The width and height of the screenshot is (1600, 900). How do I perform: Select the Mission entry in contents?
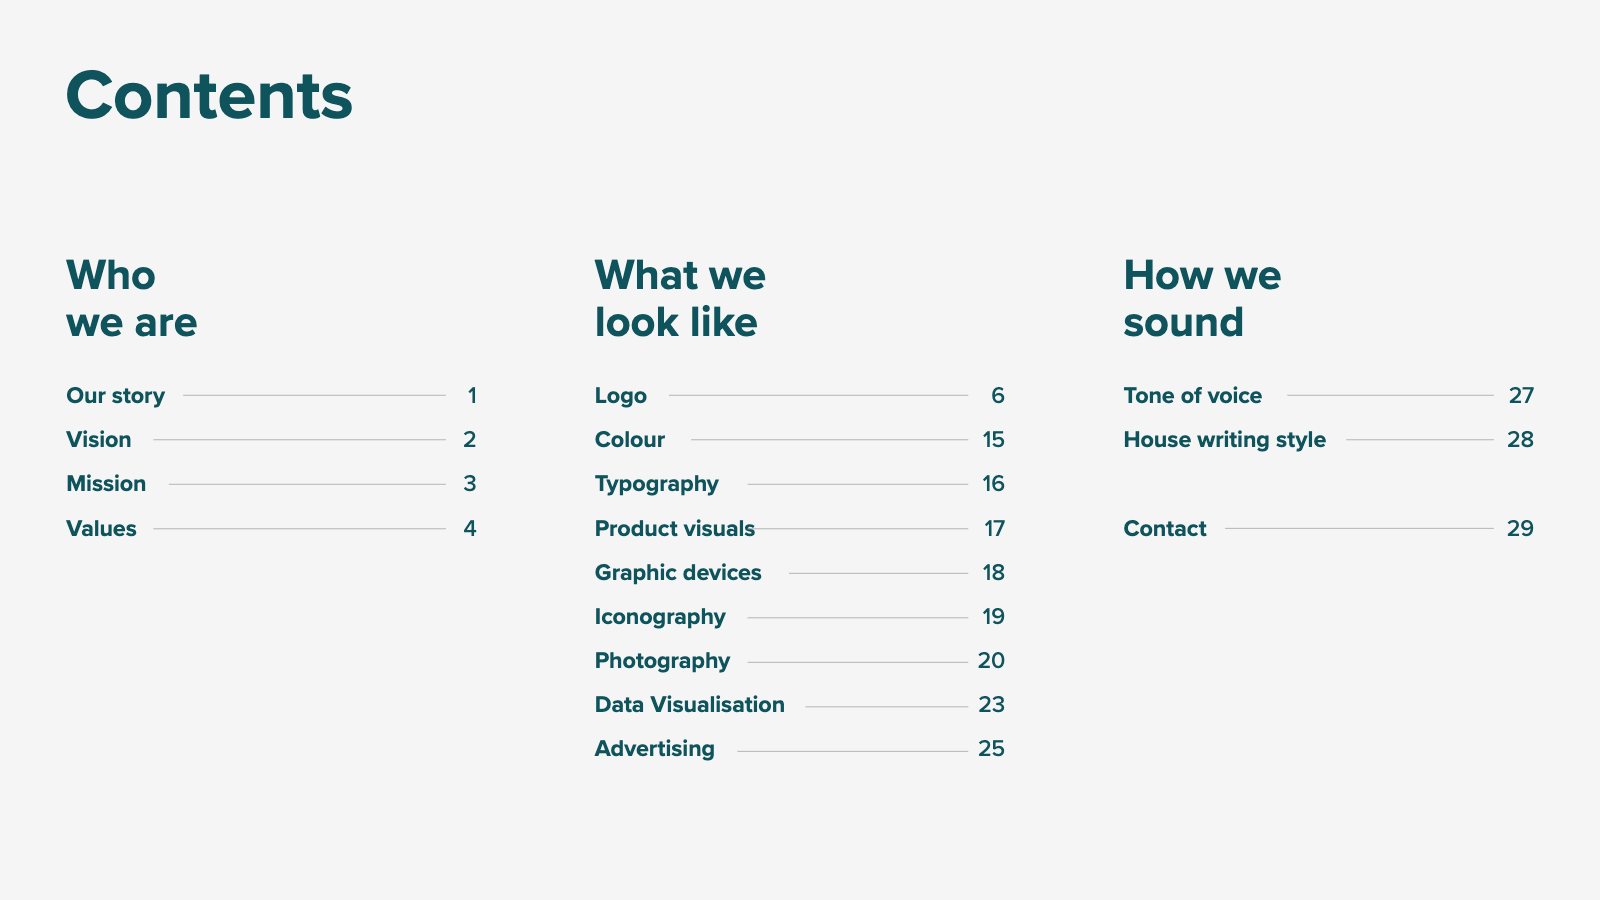point(271,483)
